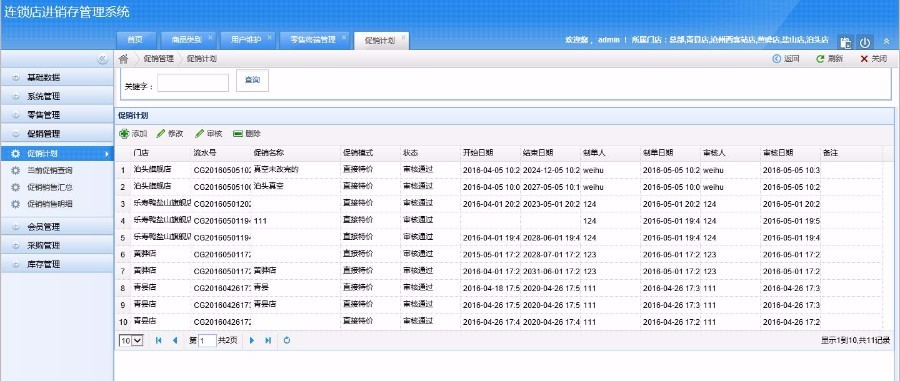Sort by the 促销模式 column header
Screen dimensions: 900x381
click(370, 153)
